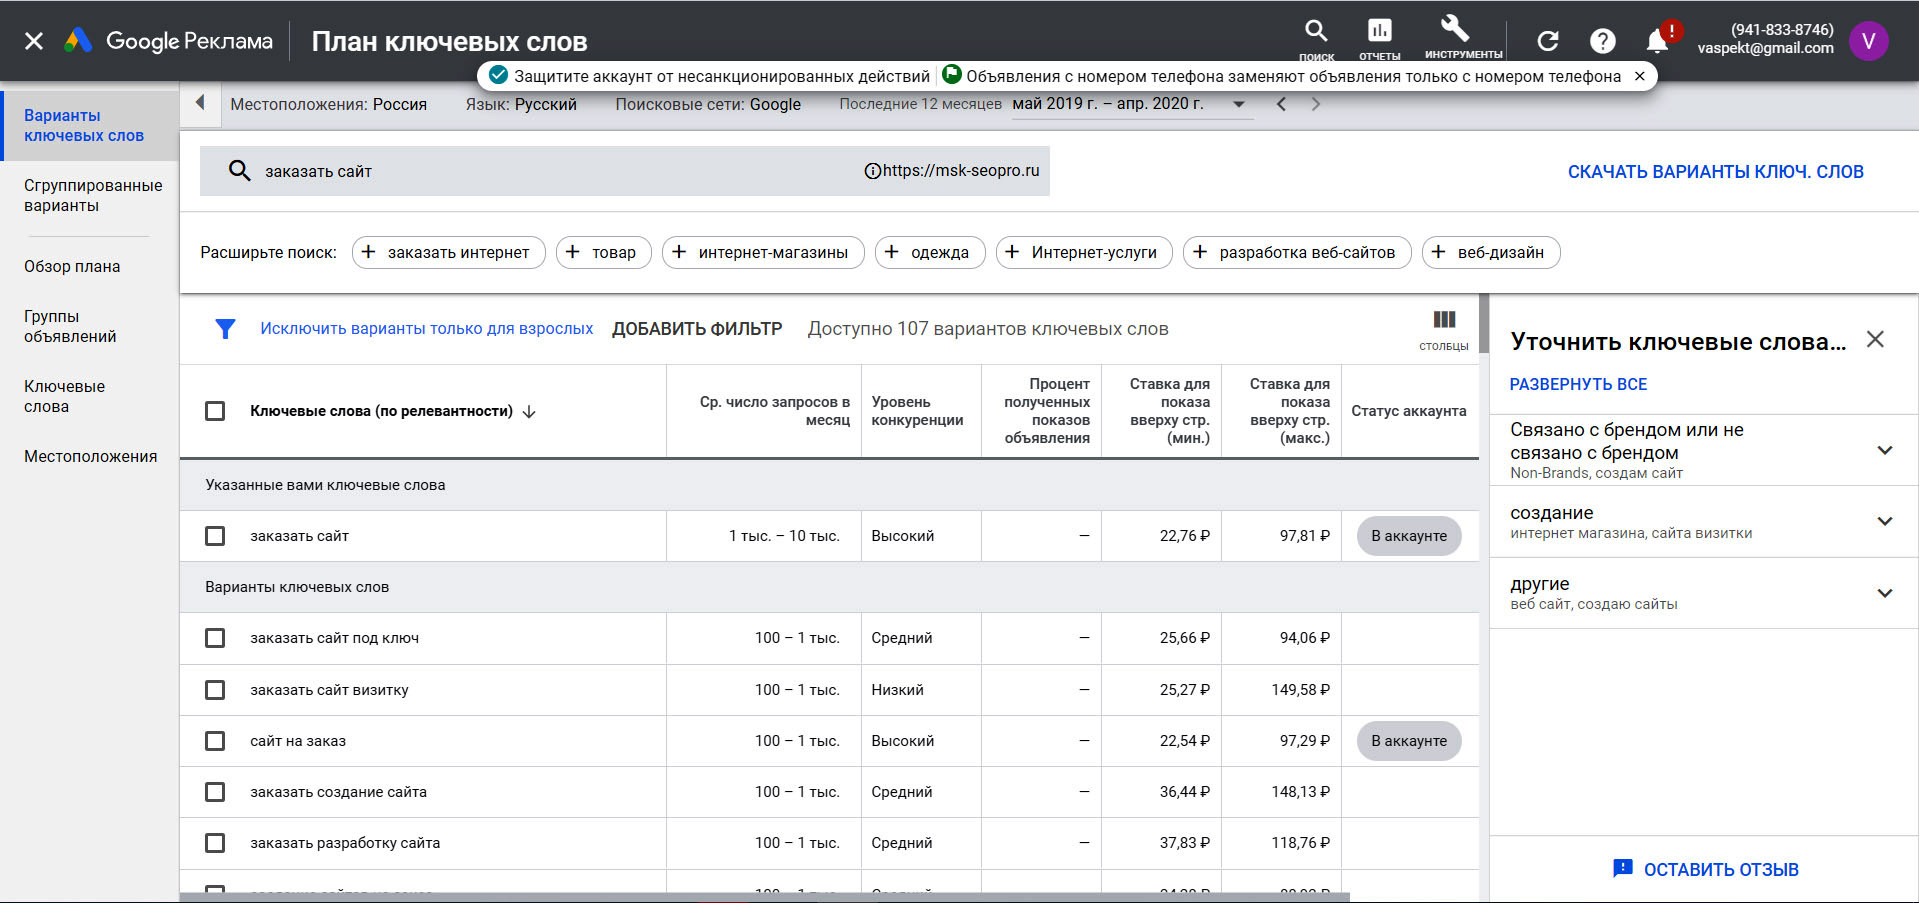Open the notifications bell

tap(1656, 41)
